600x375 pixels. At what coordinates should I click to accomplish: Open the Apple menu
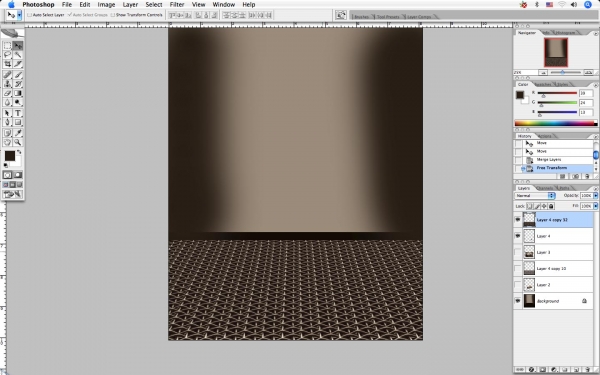click(11, 5)
